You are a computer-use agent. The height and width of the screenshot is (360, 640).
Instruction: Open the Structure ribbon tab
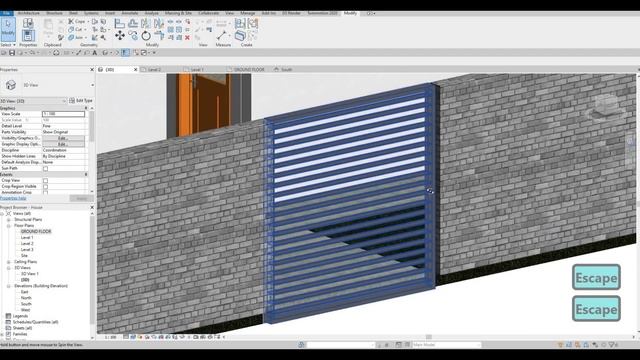pos(54,13)
